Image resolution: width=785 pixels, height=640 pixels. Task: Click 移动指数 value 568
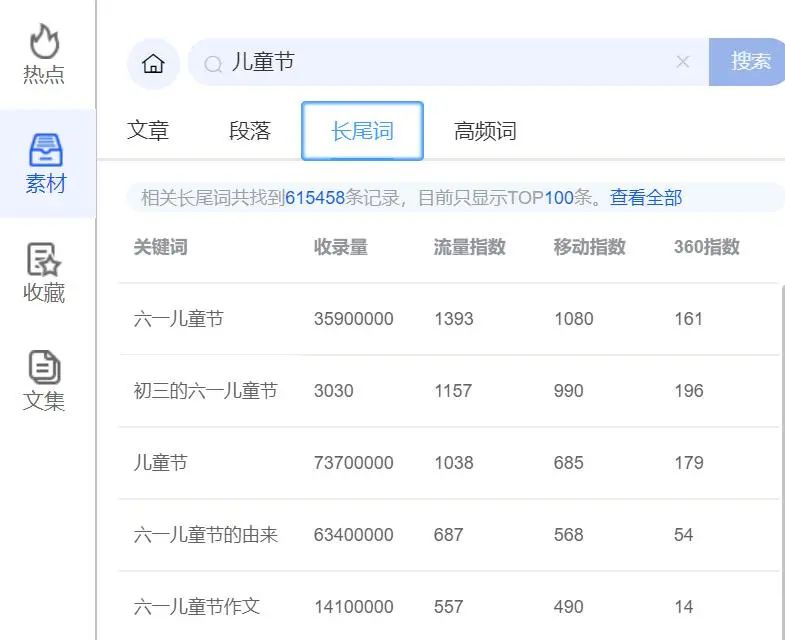coord(568,535)
